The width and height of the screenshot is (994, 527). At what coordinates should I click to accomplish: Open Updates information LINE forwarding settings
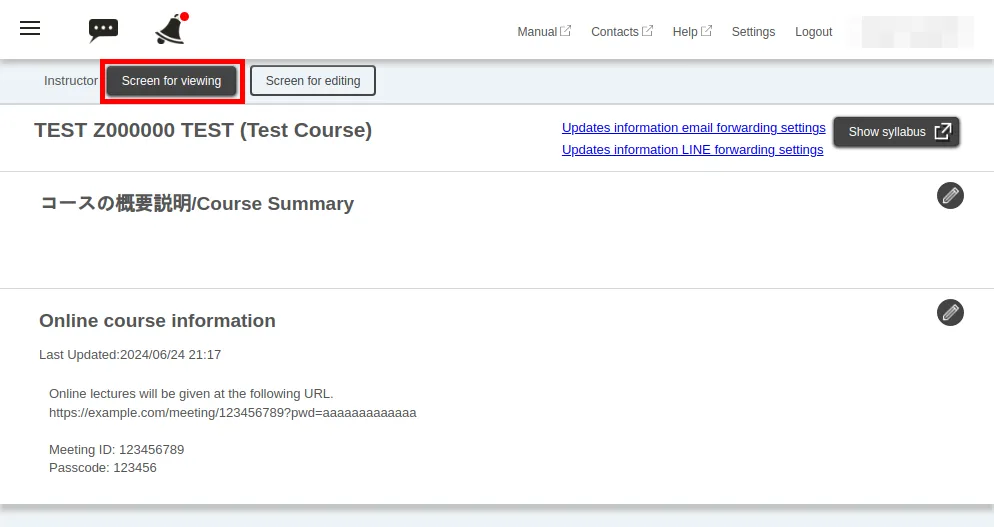[692, 150]
